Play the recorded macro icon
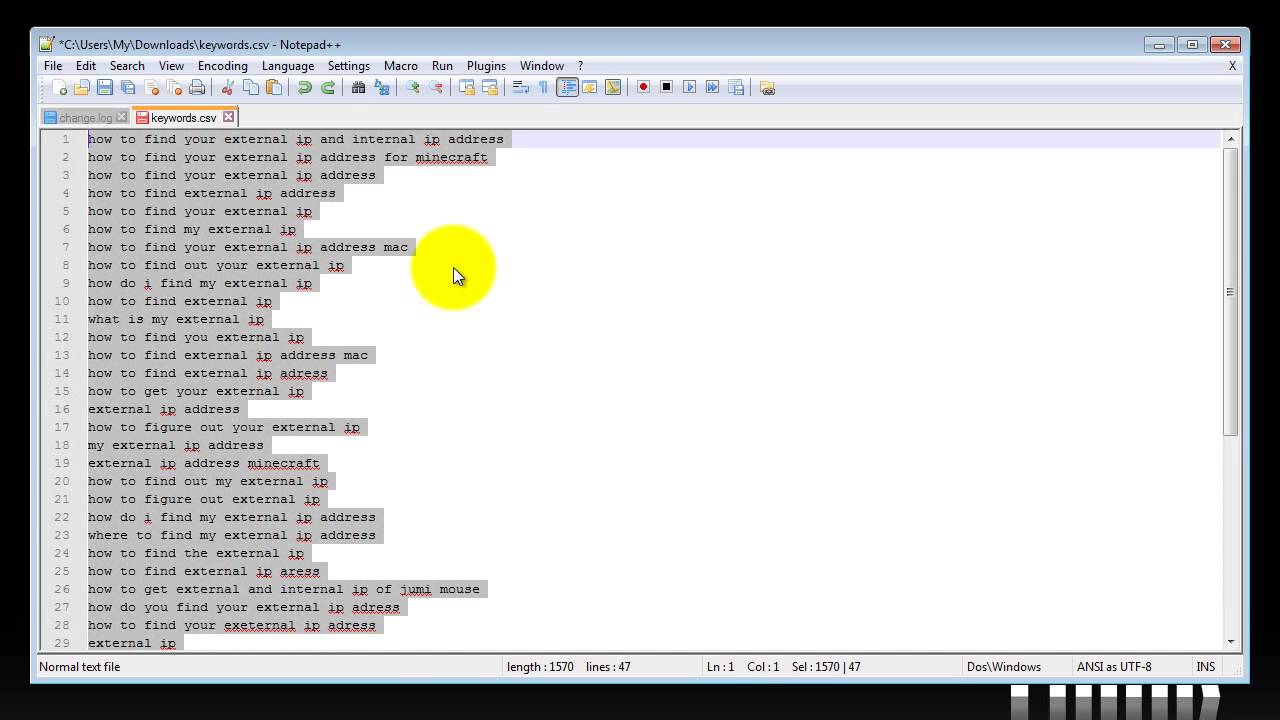The image size is (1280, 720). point(689,88)
